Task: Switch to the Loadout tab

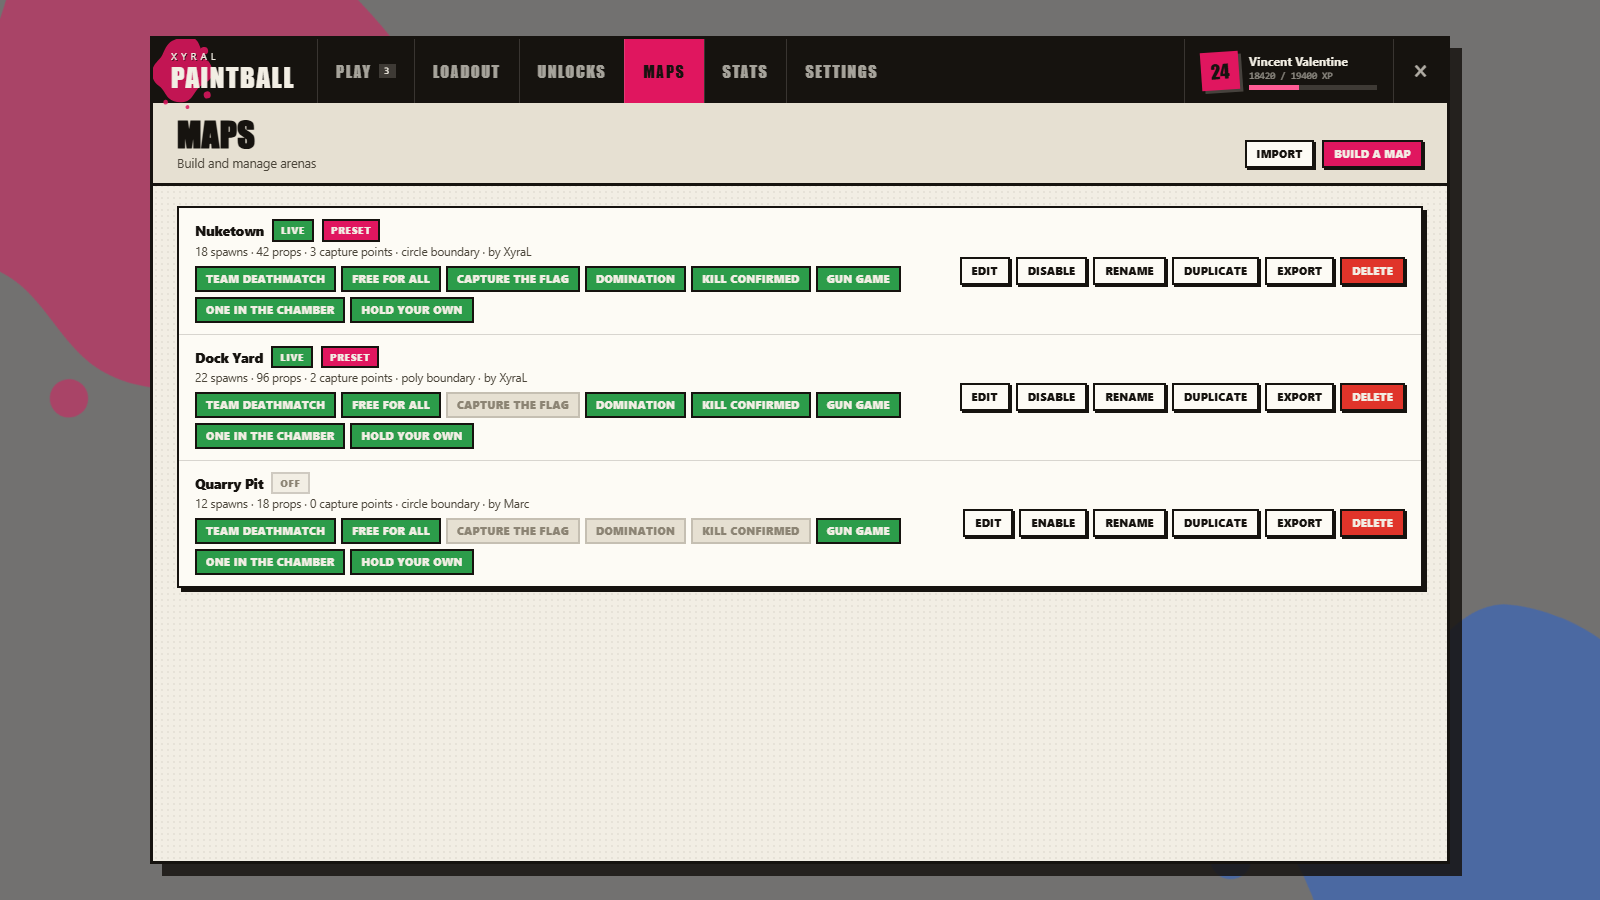Action: [466, 71]
